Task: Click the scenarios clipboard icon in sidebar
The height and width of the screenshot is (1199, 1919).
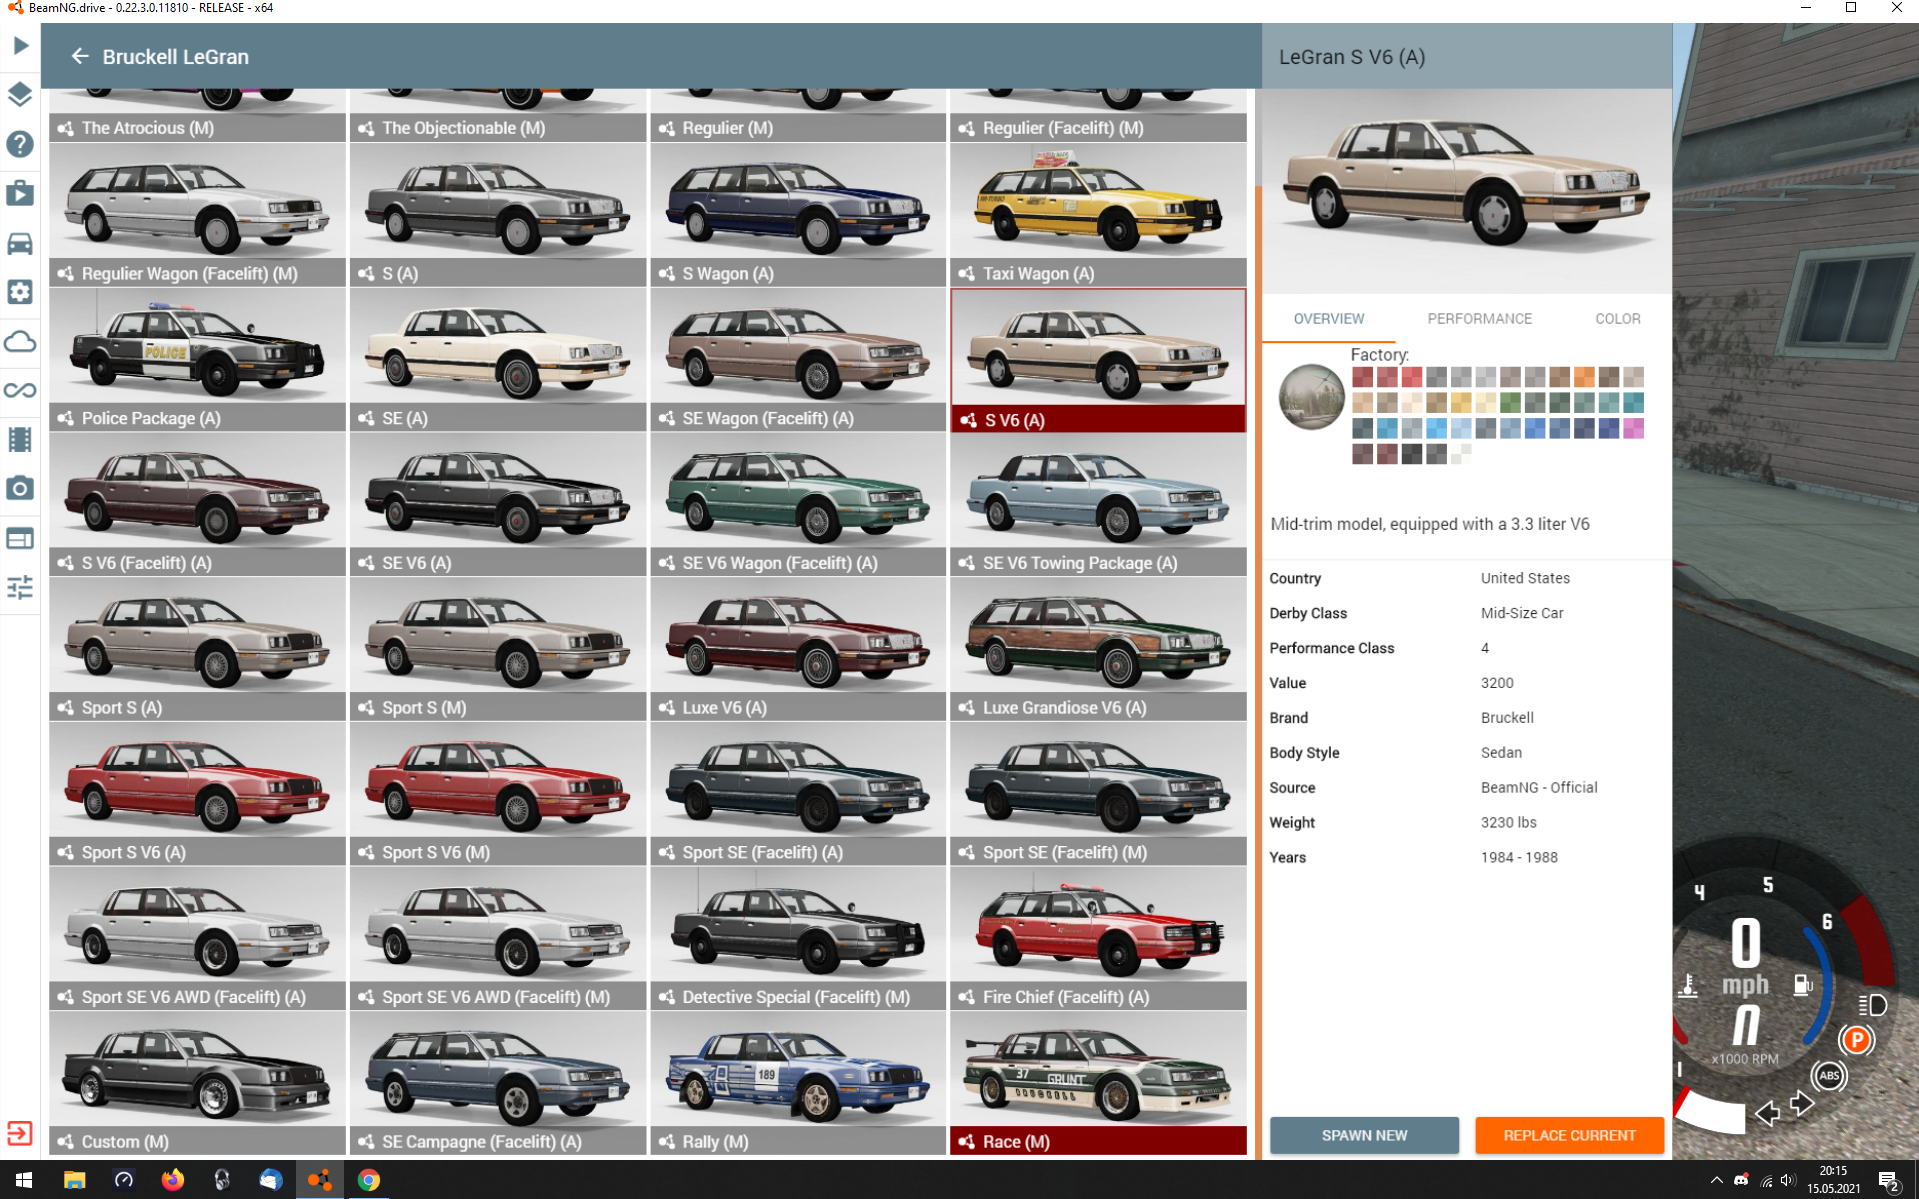Action: [x=20, y=193]
